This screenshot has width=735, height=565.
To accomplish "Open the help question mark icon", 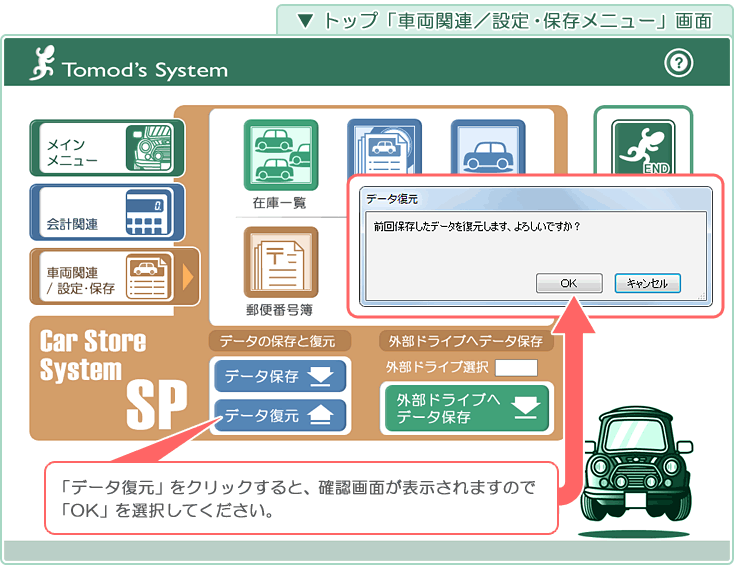I will click(678, 63).
